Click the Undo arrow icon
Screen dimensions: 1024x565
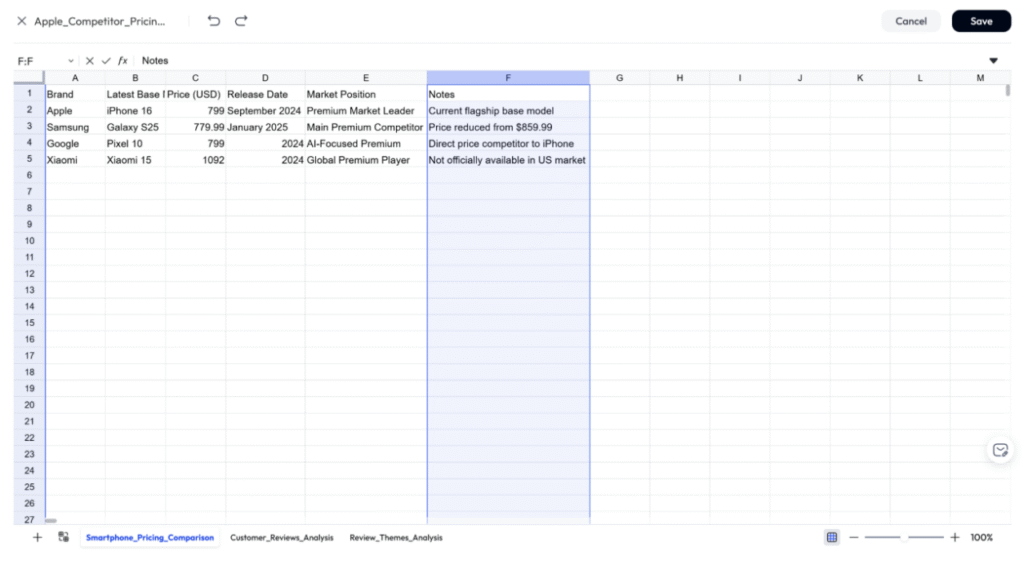(214, 21)
